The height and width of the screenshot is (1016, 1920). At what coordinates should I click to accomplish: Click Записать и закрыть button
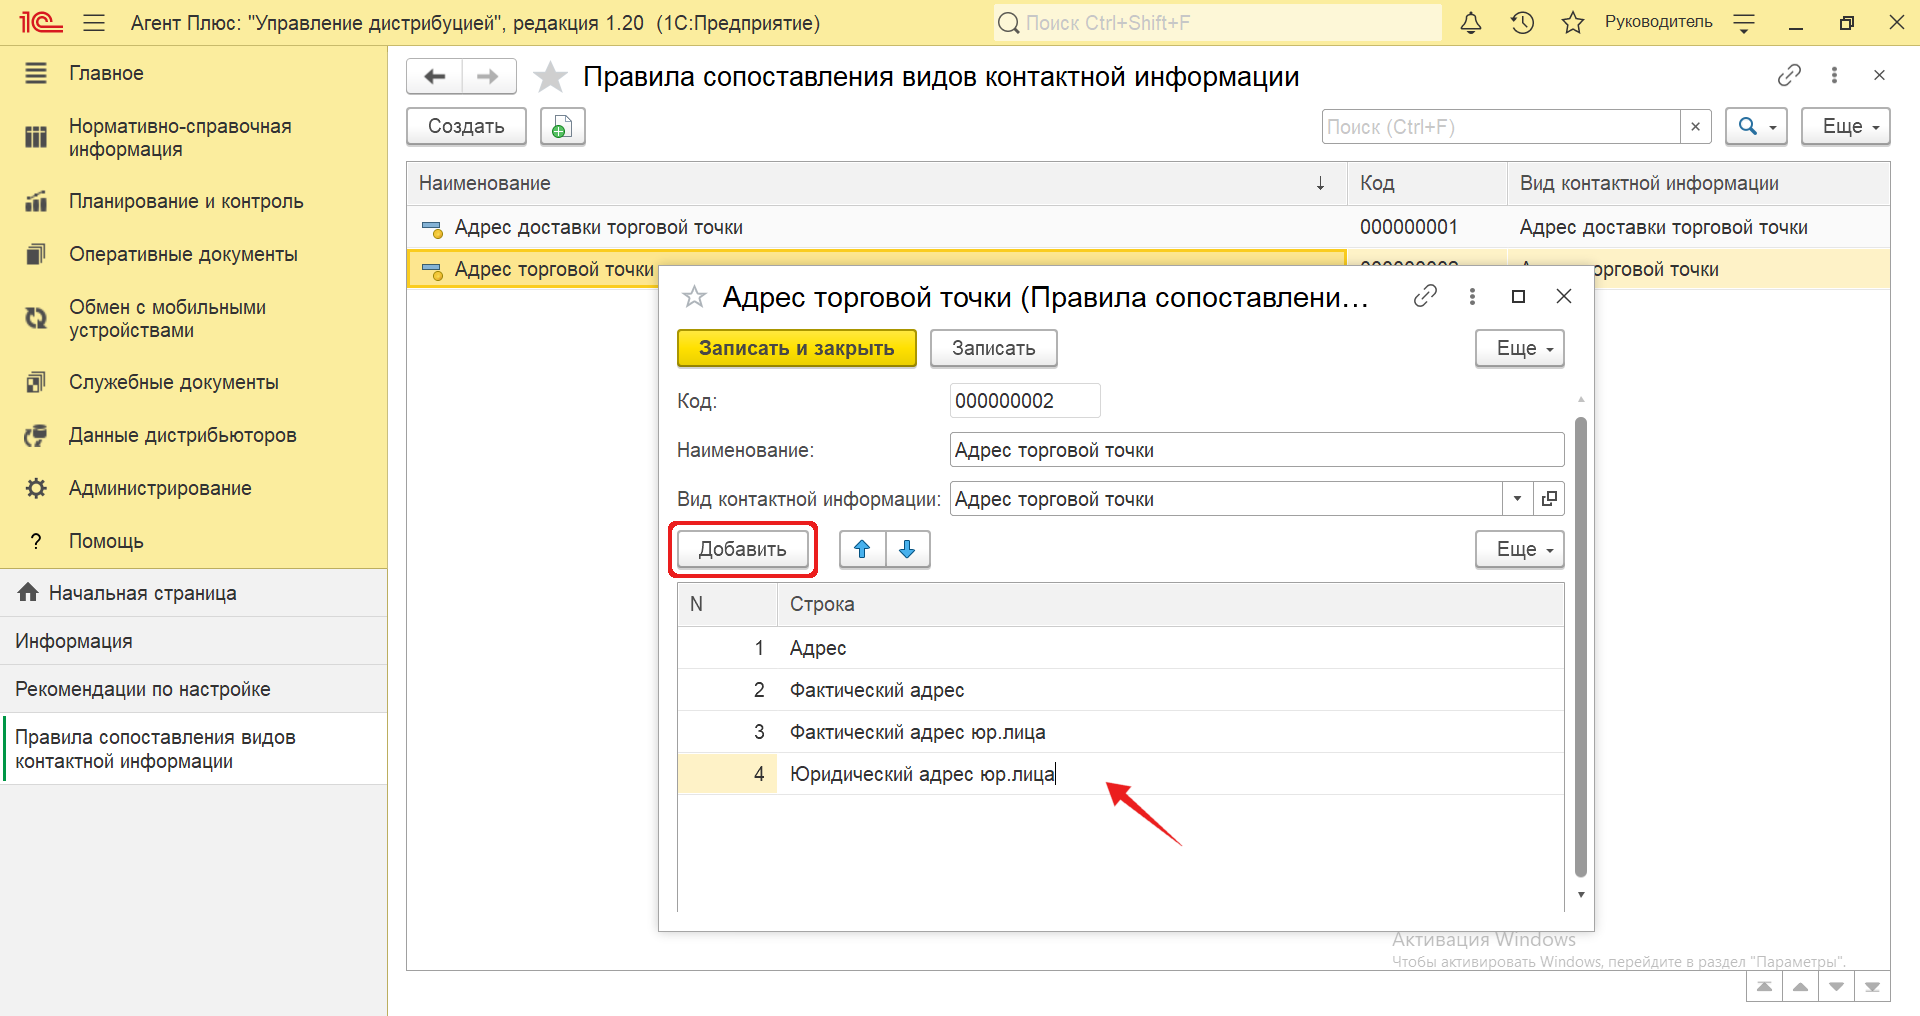[796, 348]
